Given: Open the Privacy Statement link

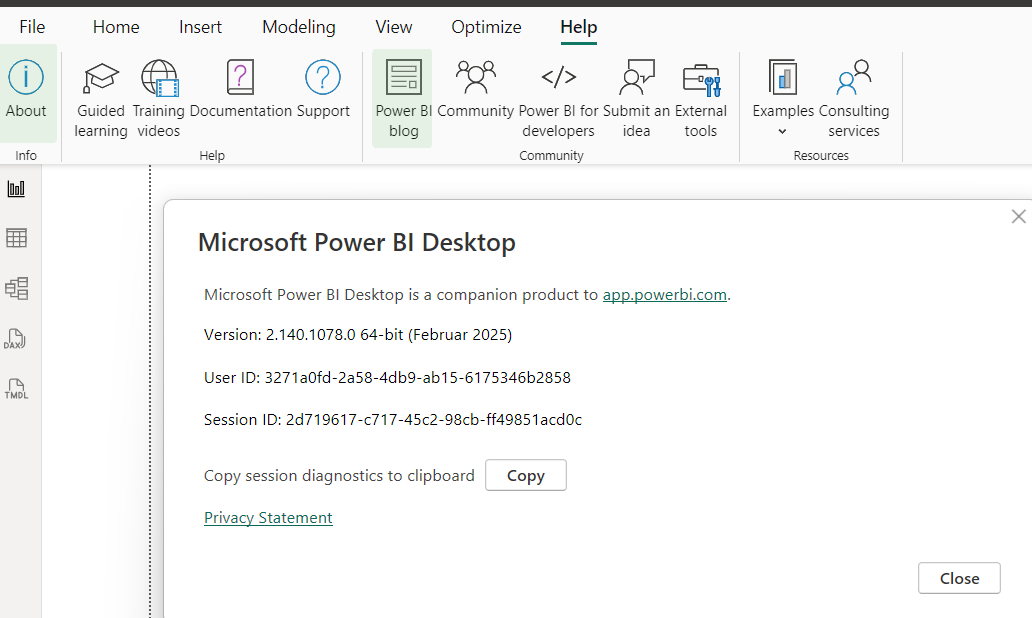Looking at the screenshot, I should (268, 518).
